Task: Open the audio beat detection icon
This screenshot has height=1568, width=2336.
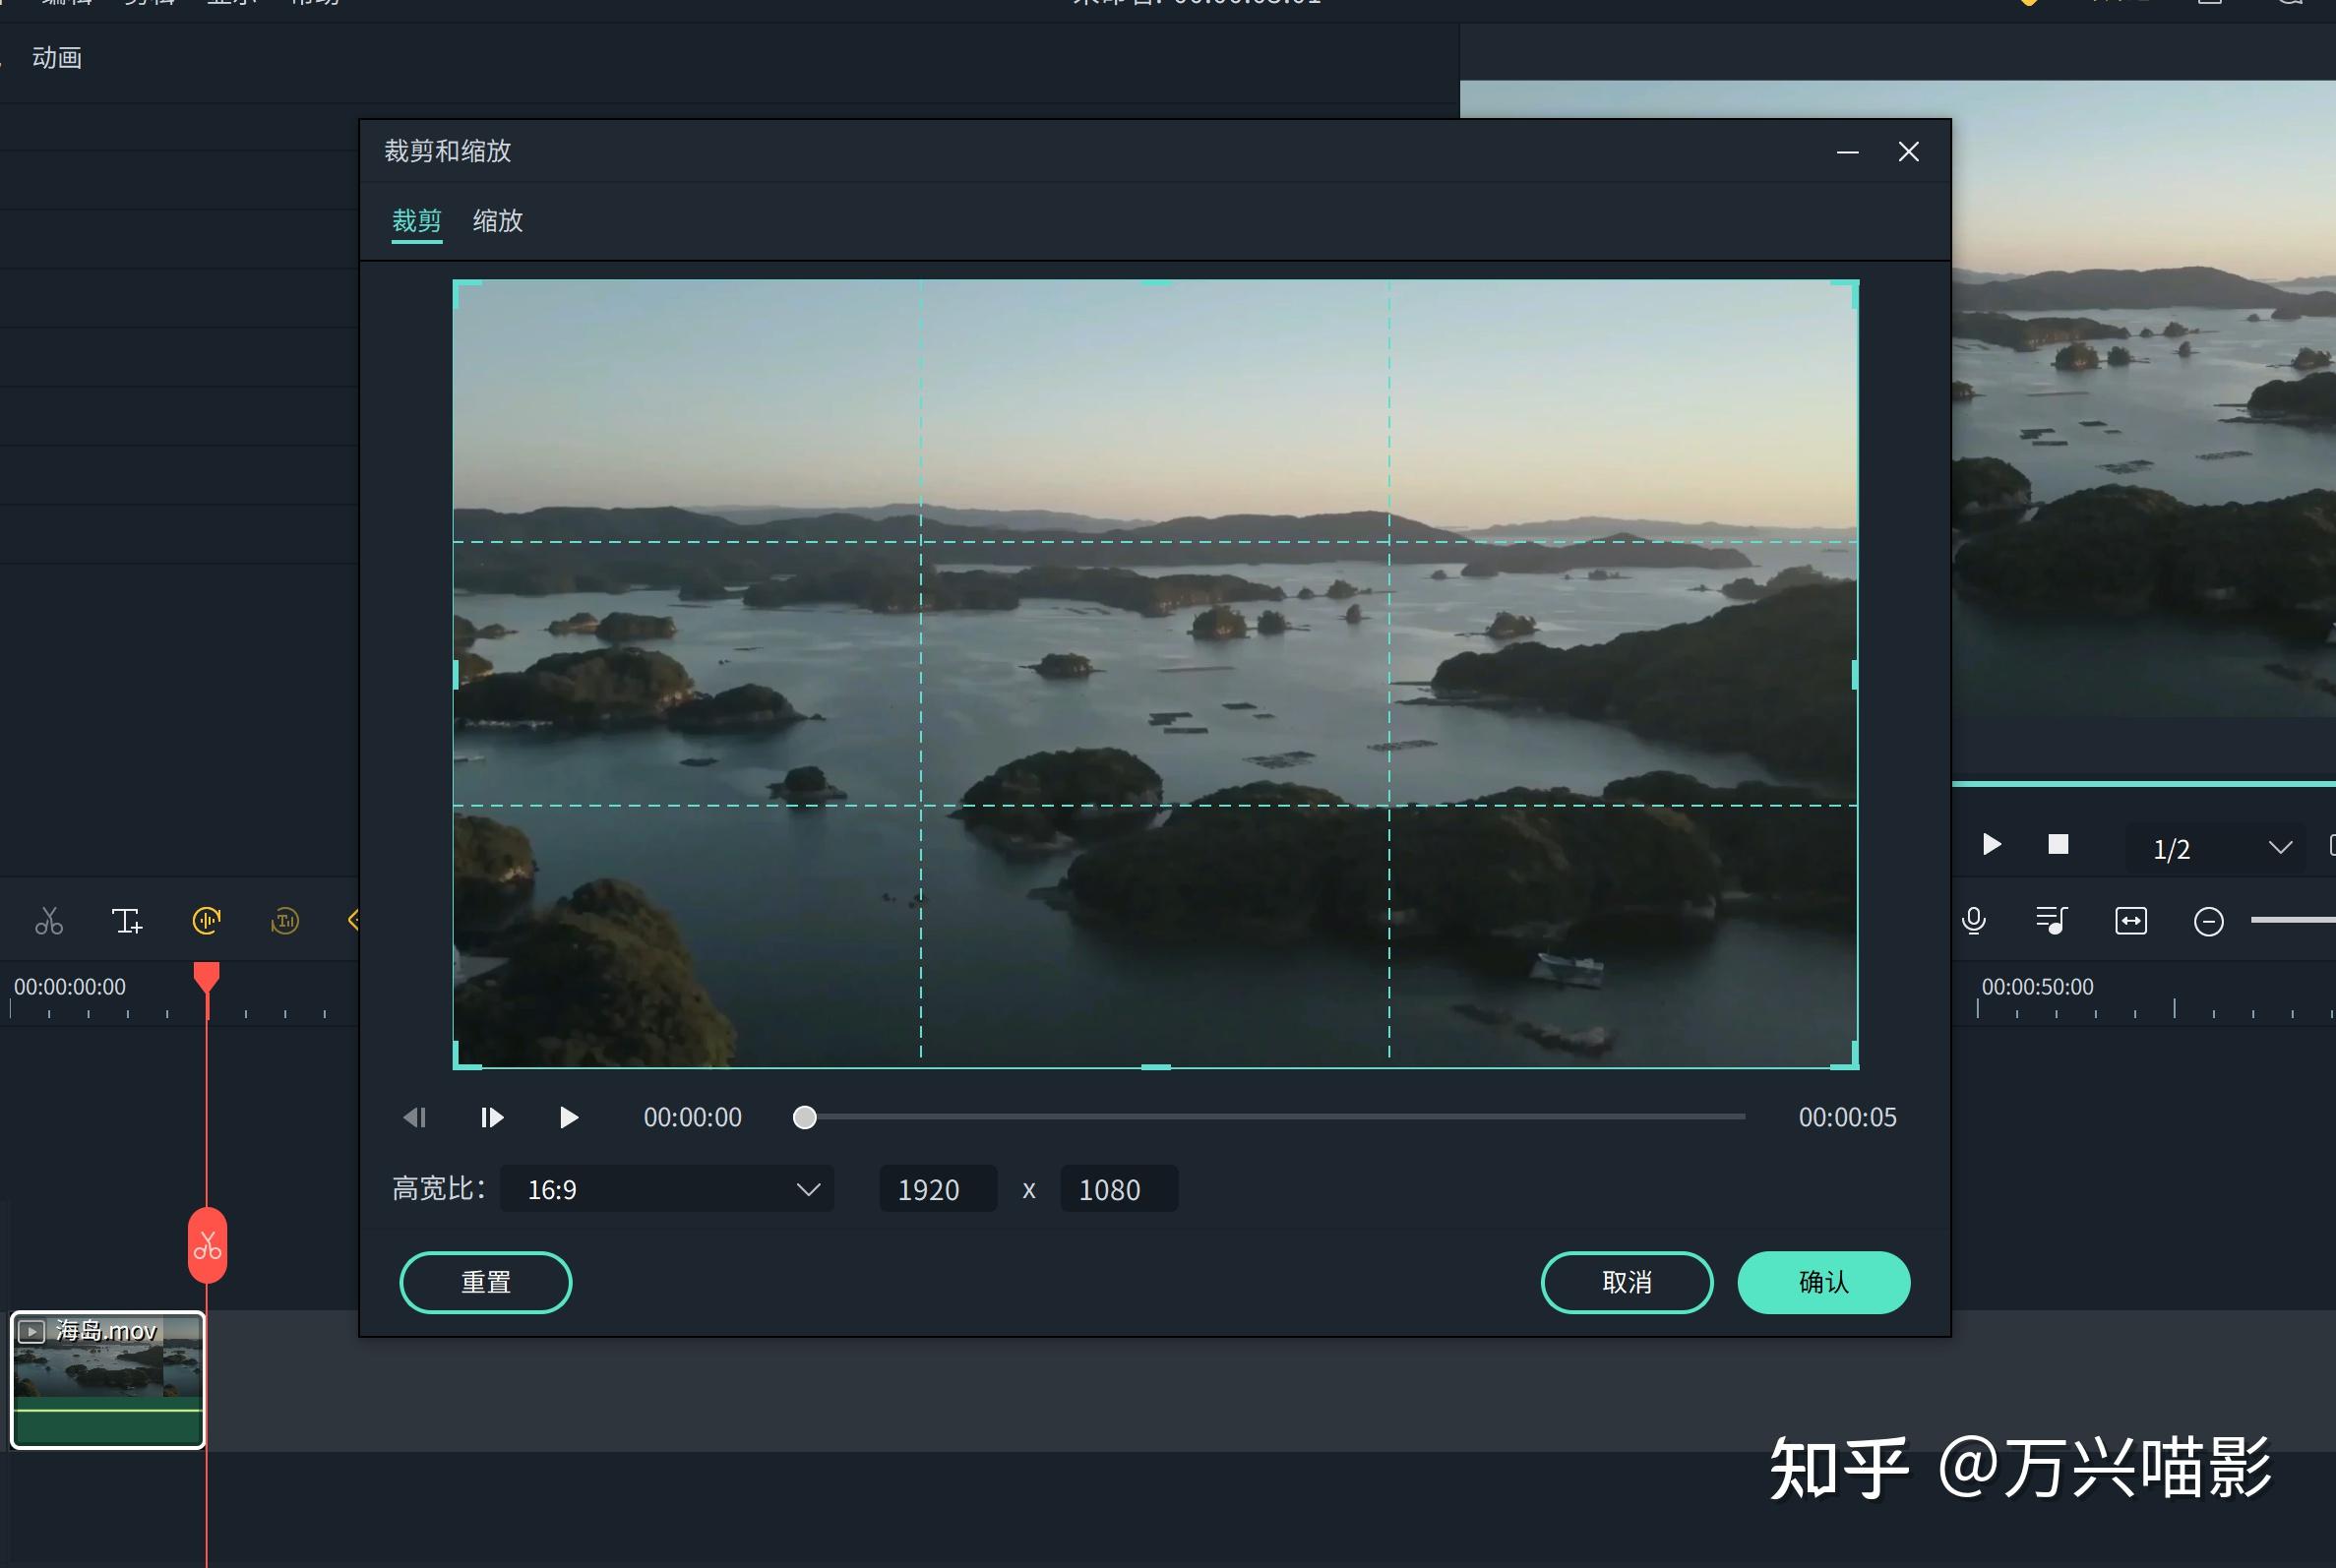Action: [x=206, y=920]
